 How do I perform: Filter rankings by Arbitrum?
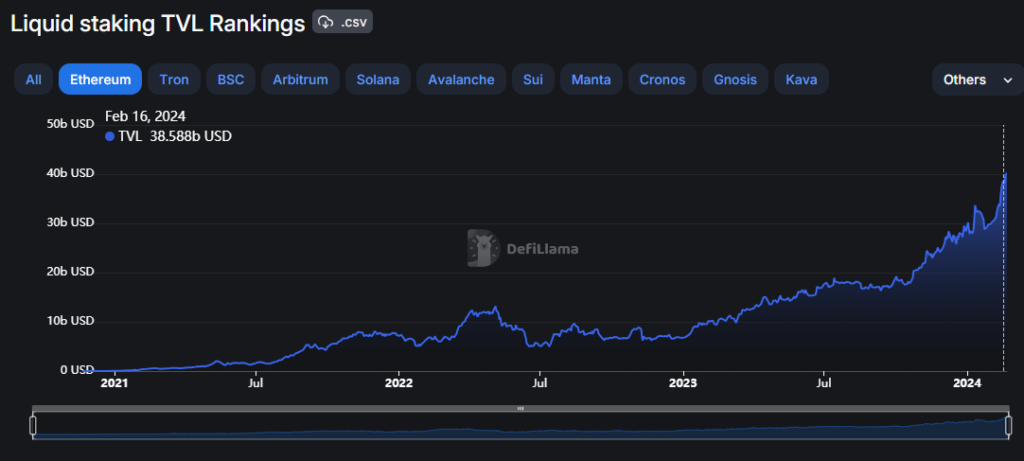[x=300, y=79]
